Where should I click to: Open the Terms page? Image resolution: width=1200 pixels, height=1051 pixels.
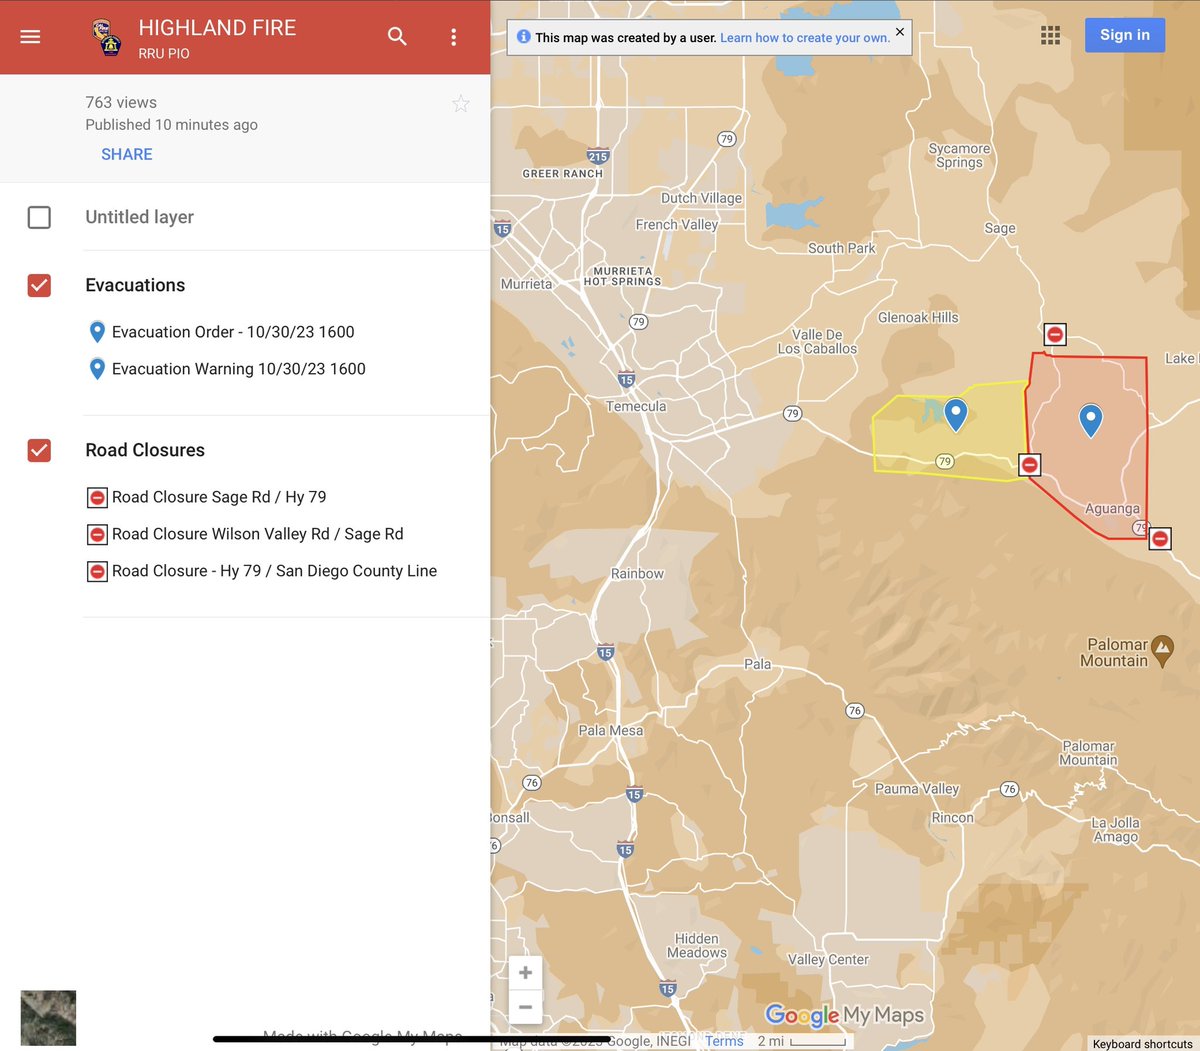tap(723, 1040)
